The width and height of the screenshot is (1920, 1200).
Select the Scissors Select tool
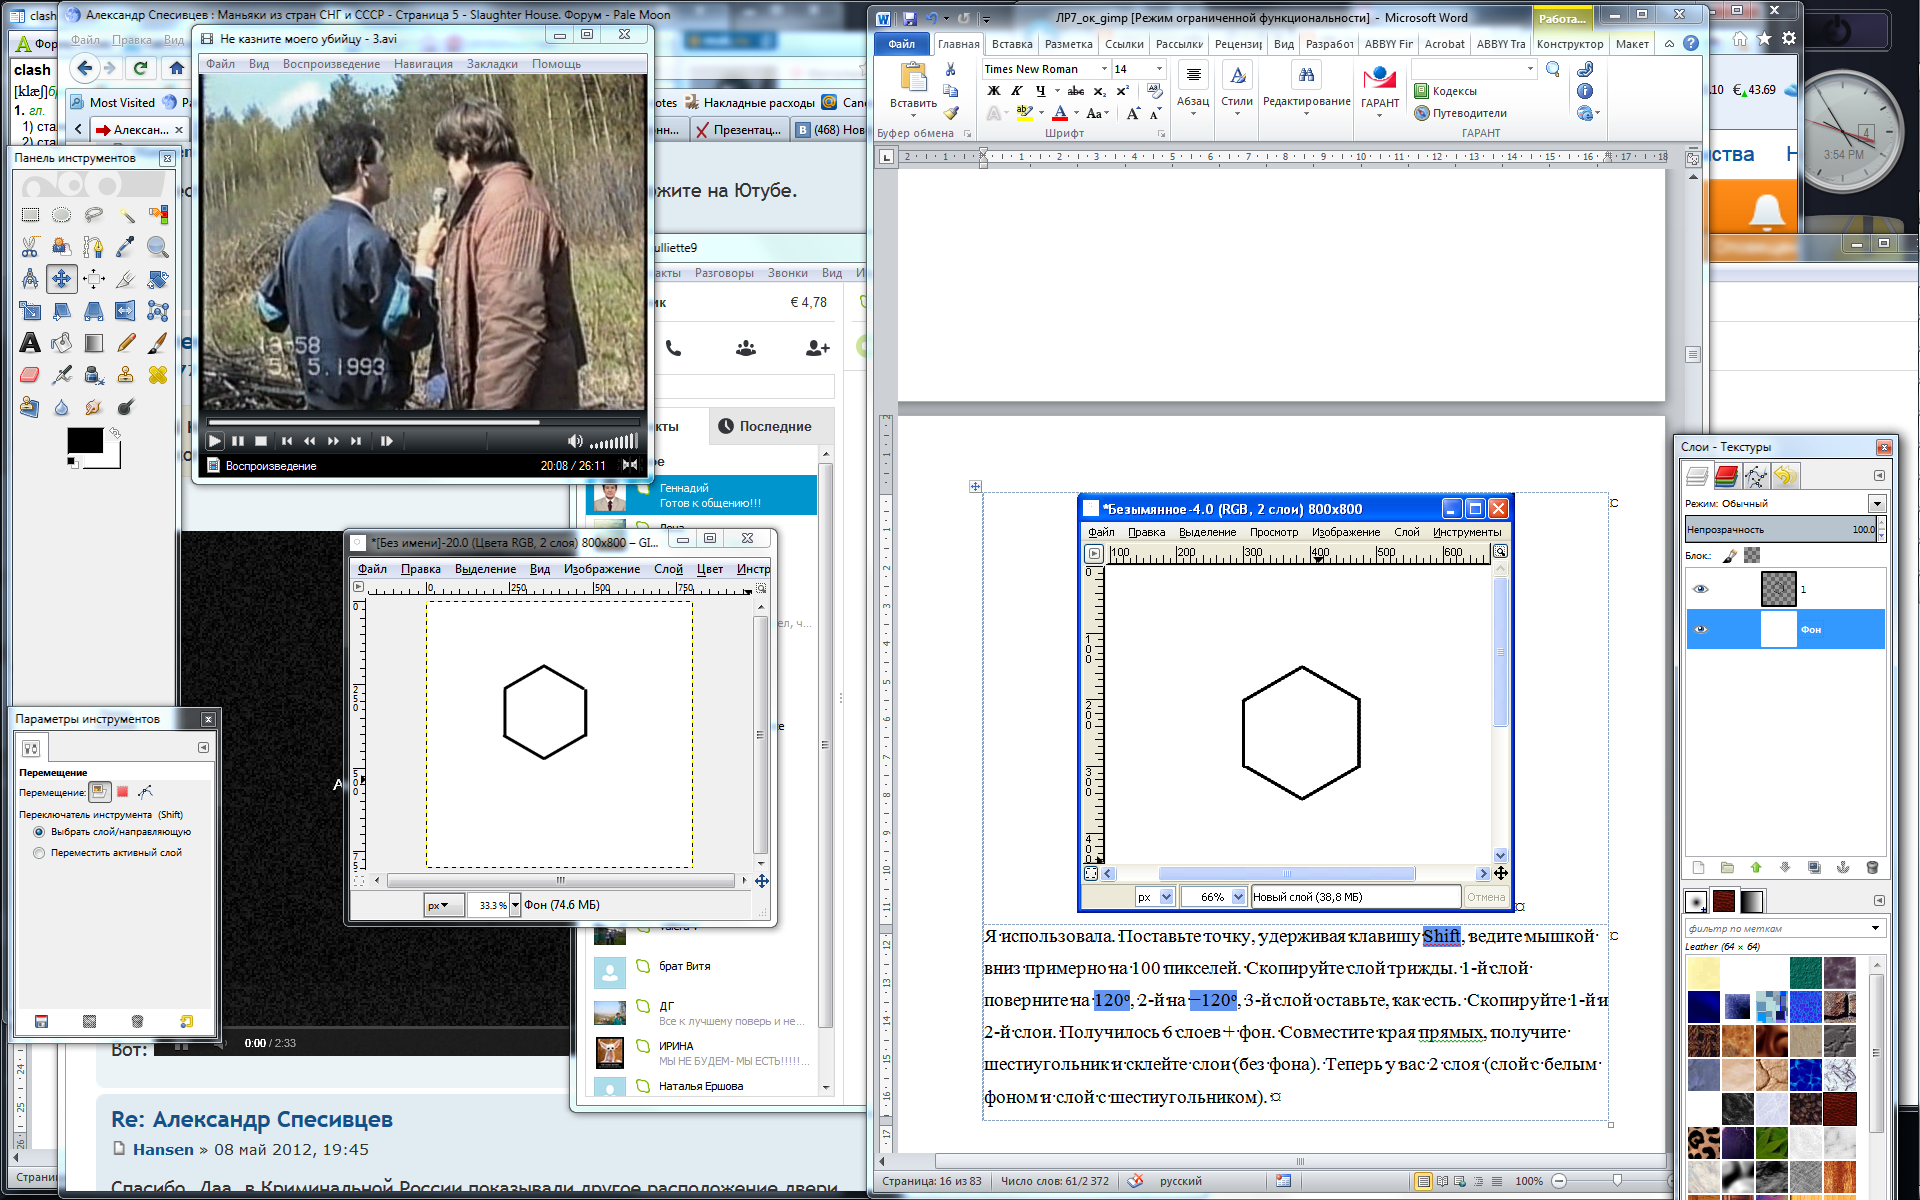point(30,247)
